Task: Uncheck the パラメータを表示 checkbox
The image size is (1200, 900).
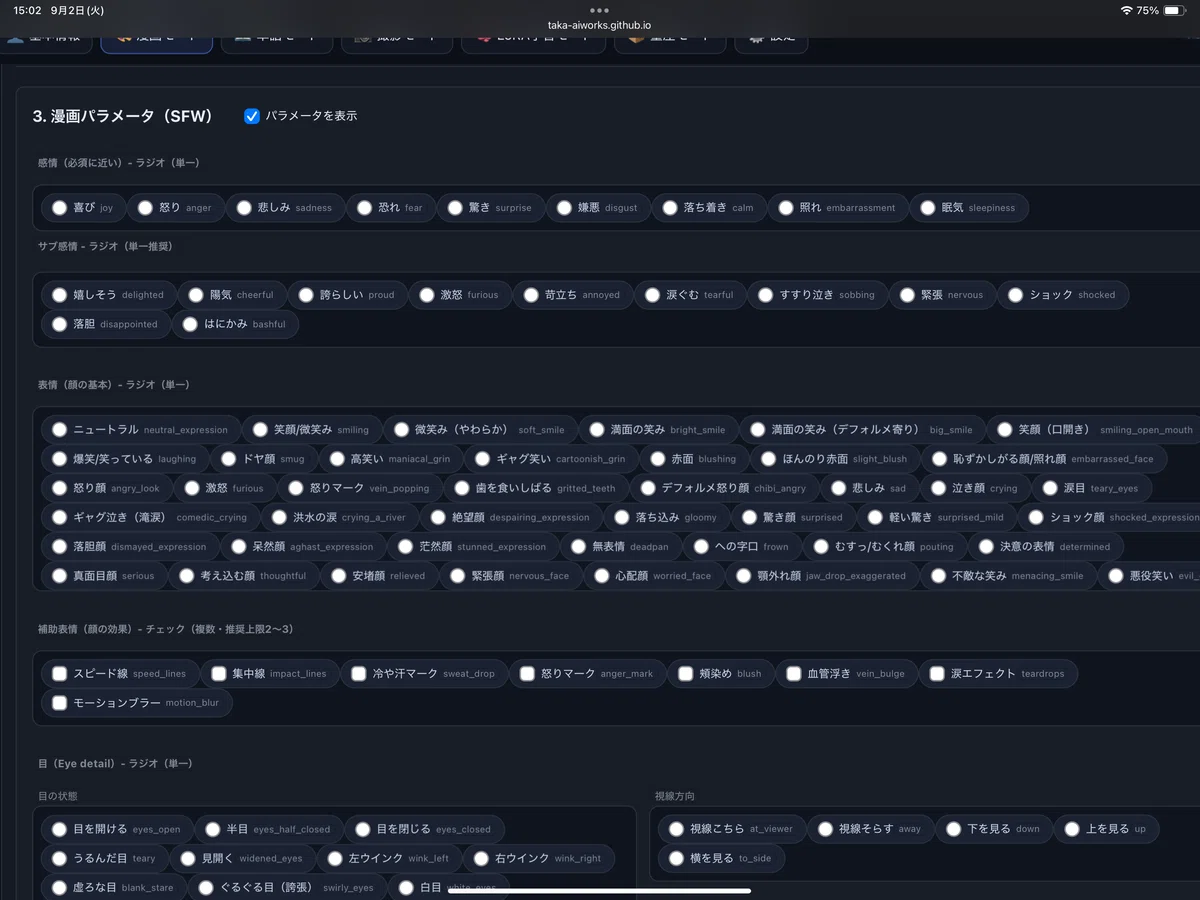Action: tap(252, 116)
